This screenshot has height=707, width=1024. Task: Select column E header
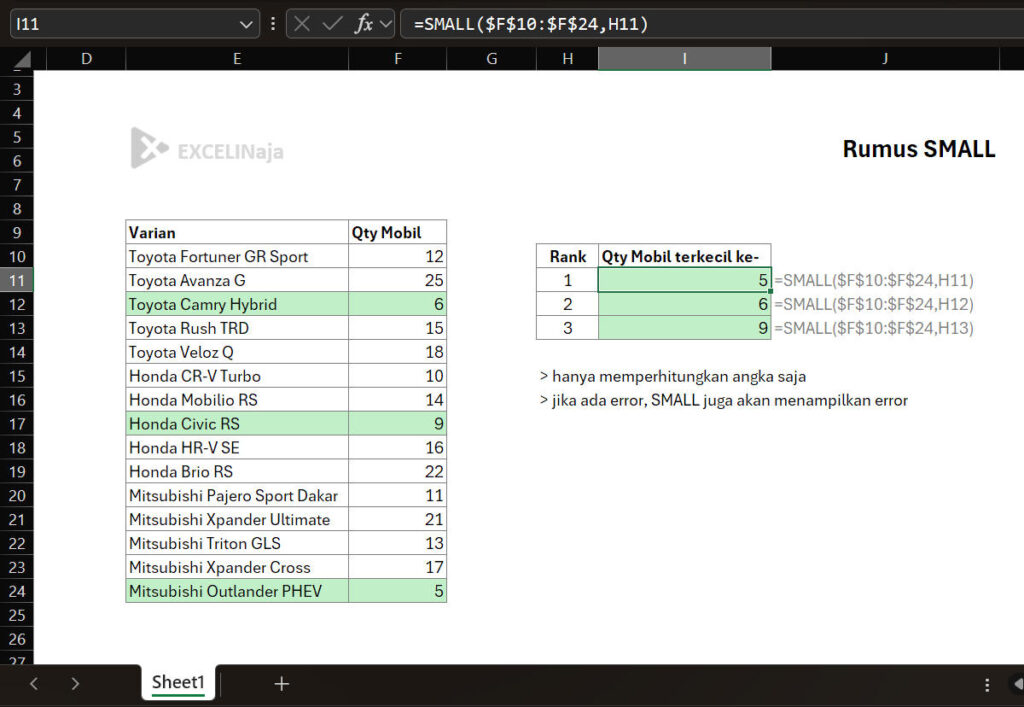[x=237, y=59]
